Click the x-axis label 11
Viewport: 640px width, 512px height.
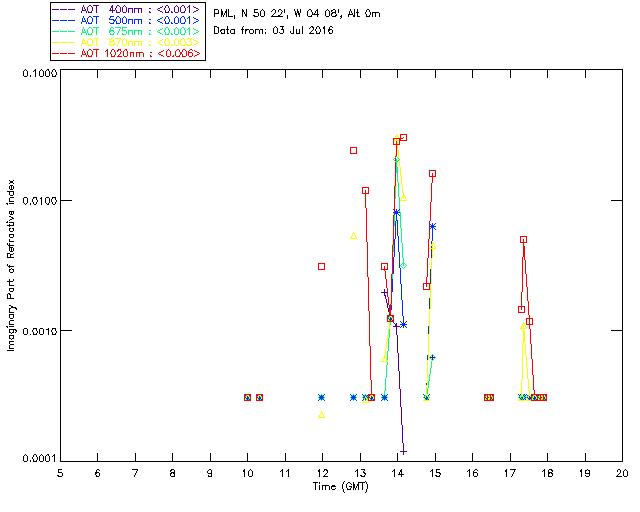(285, 473)
